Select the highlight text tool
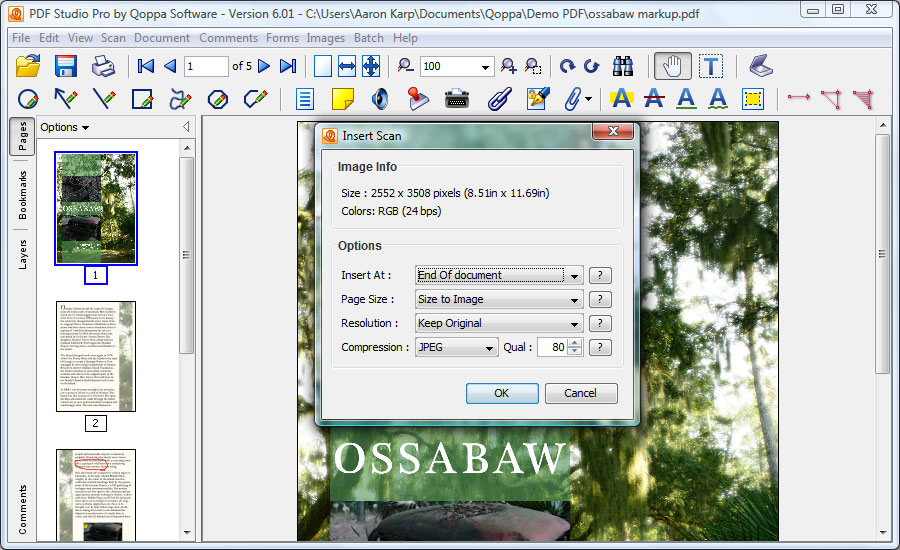Image resolution: width=900 pixels, height=550 pixels. [622, 99]
